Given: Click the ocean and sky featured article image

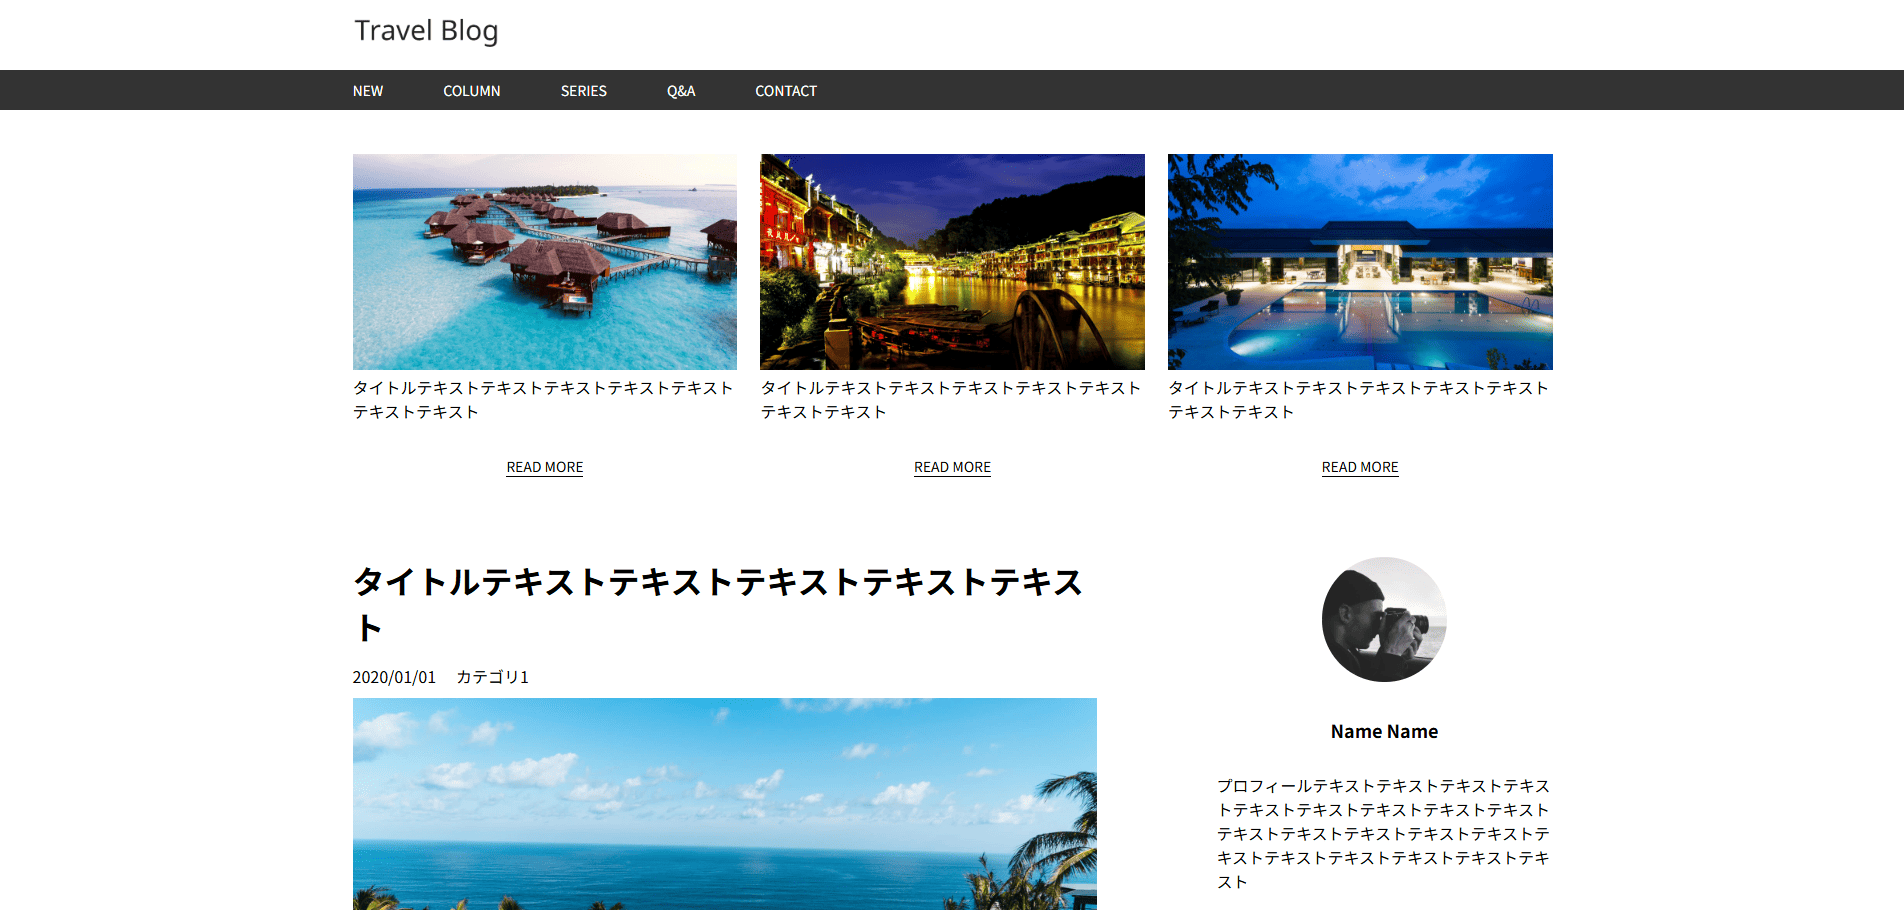Looking at the screenshot, I should tap(725, 803).
